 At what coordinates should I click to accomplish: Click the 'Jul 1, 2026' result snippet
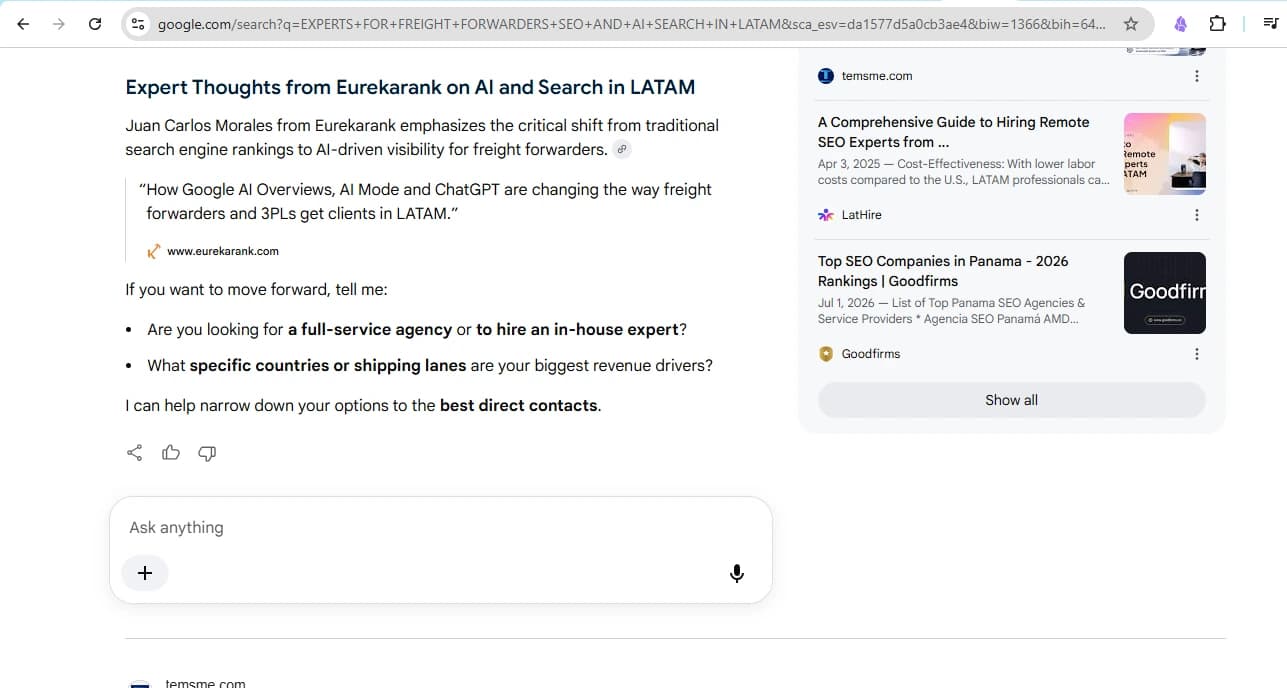(x=952, y=311)
